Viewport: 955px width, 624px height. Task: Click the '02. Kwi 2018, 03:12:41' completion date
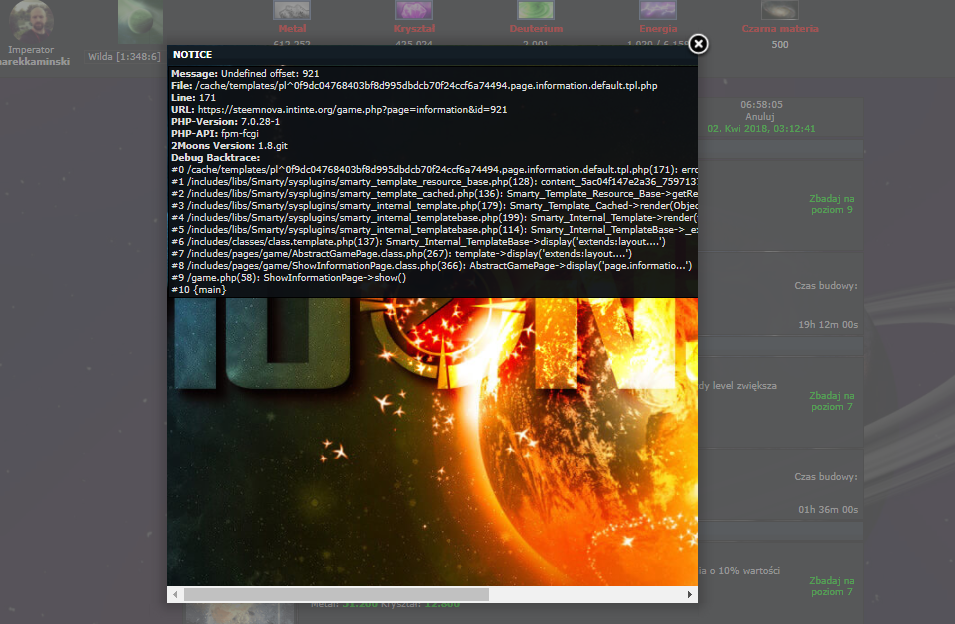(x=761, y=128)
